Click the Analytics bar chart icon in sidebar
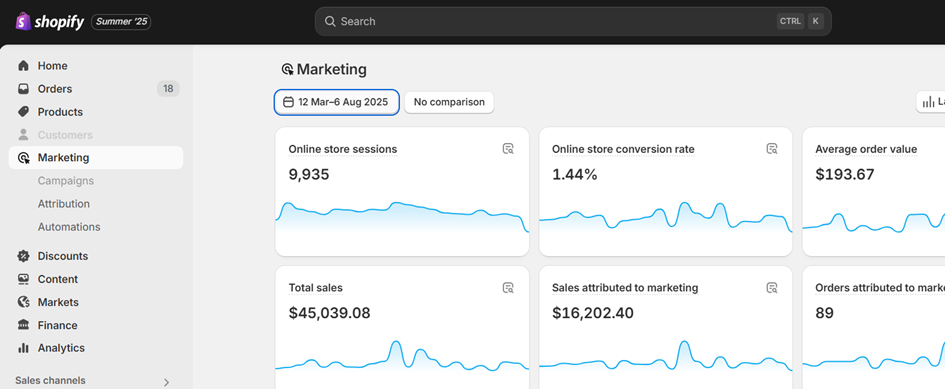 click(x=24, y=348)
